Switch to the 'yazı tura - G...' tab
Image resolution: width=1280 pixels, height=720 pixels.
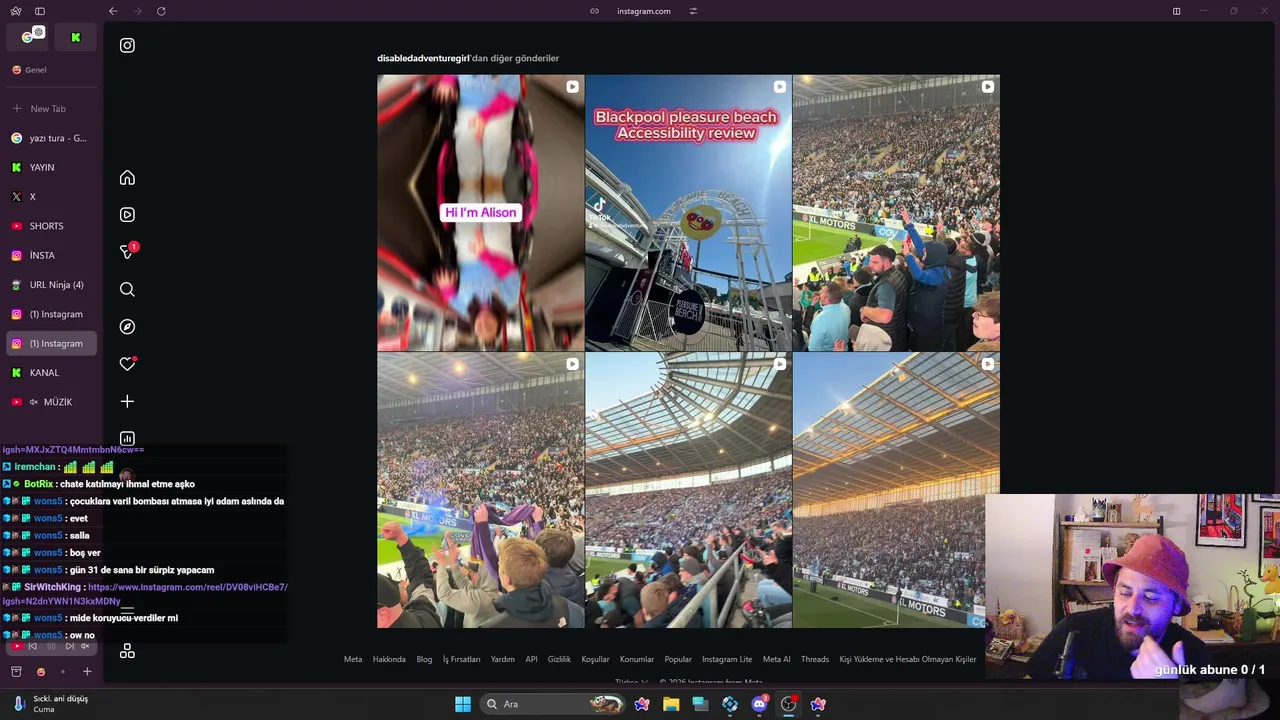tap(51, 138)
